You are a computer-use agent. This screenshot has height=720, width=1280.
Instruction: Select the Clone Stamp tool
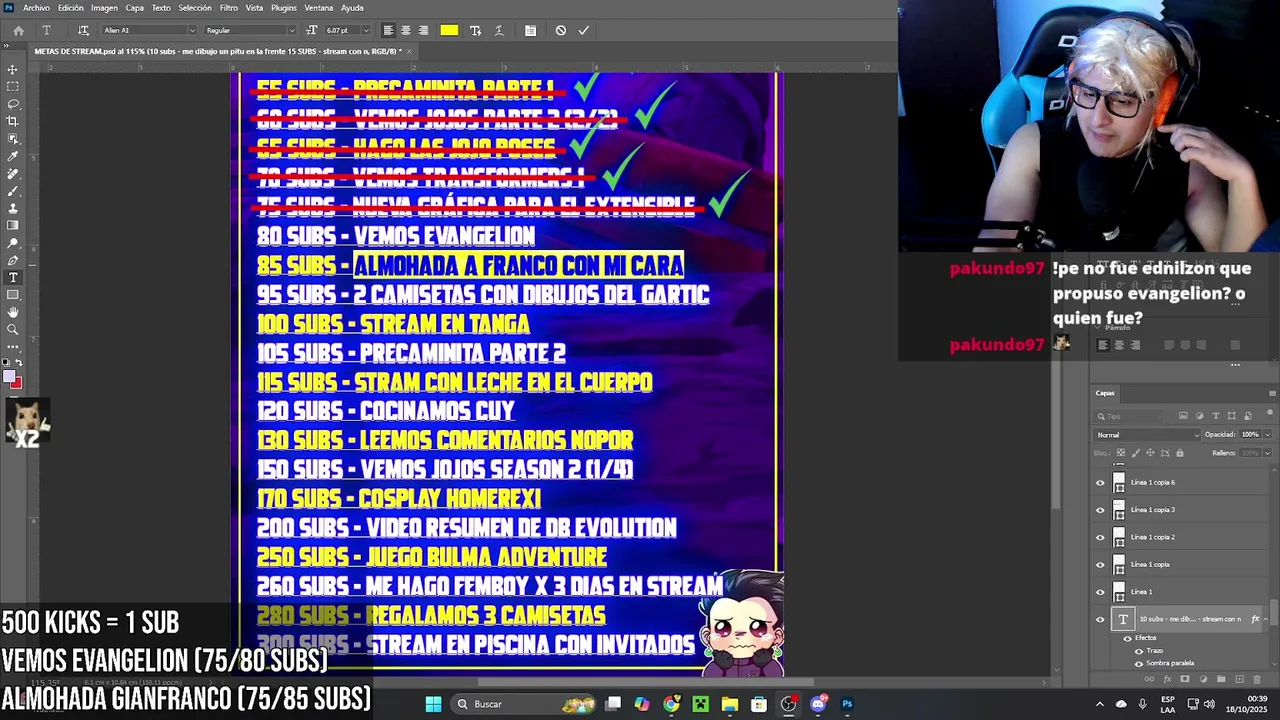(13, 208)
